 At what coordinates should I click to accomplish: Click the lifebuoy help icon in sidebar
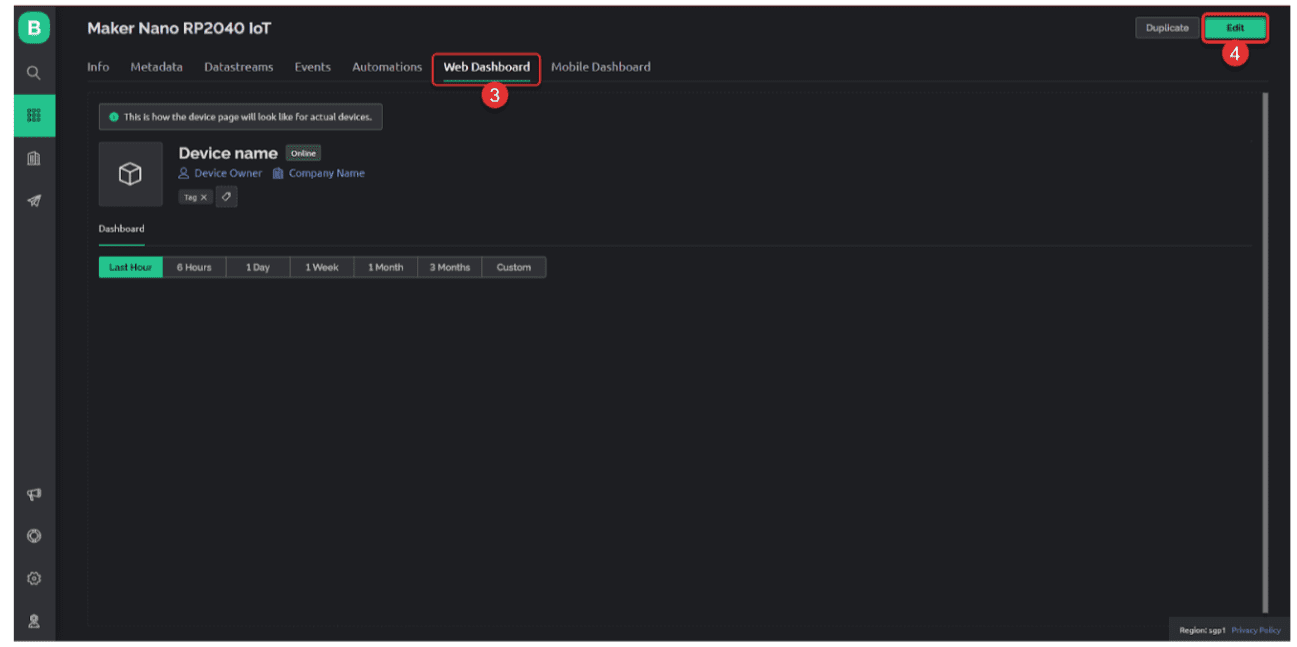click(x=34, y=536)
